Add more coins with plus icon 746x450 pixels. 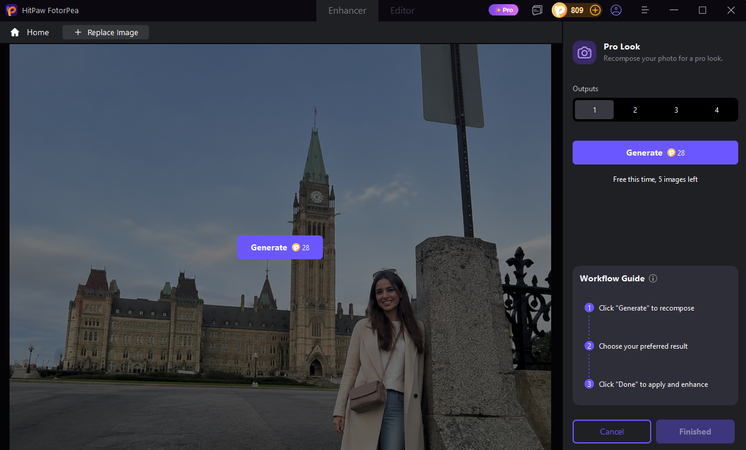click(x=595, y=10)
